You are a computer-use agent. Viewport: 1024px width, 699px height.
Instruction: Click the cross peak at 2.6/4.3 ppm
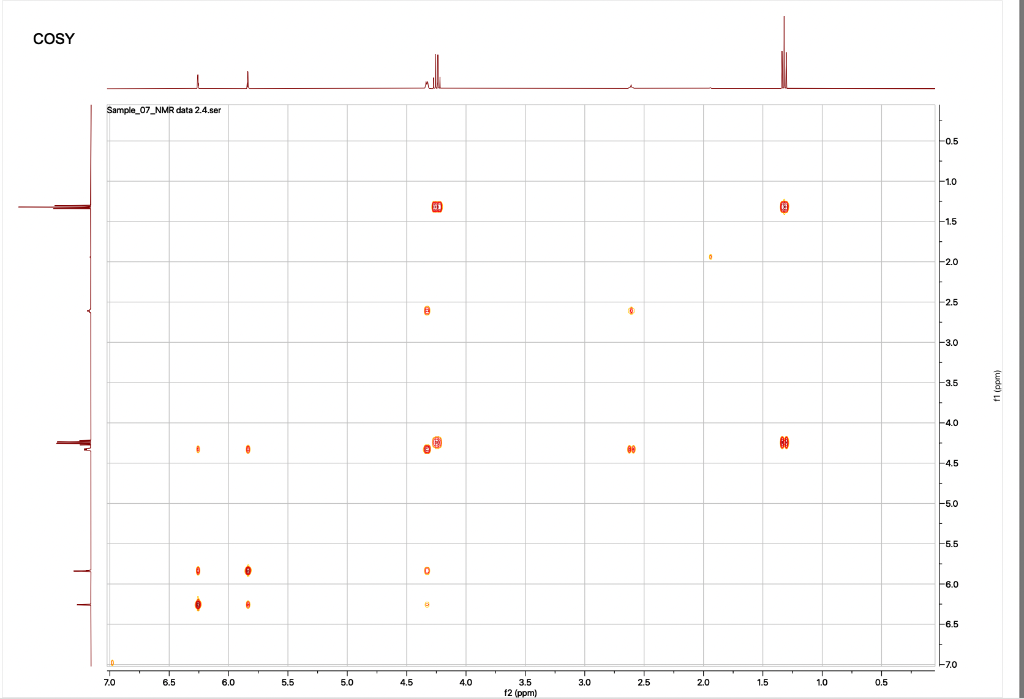click(630, 450)
